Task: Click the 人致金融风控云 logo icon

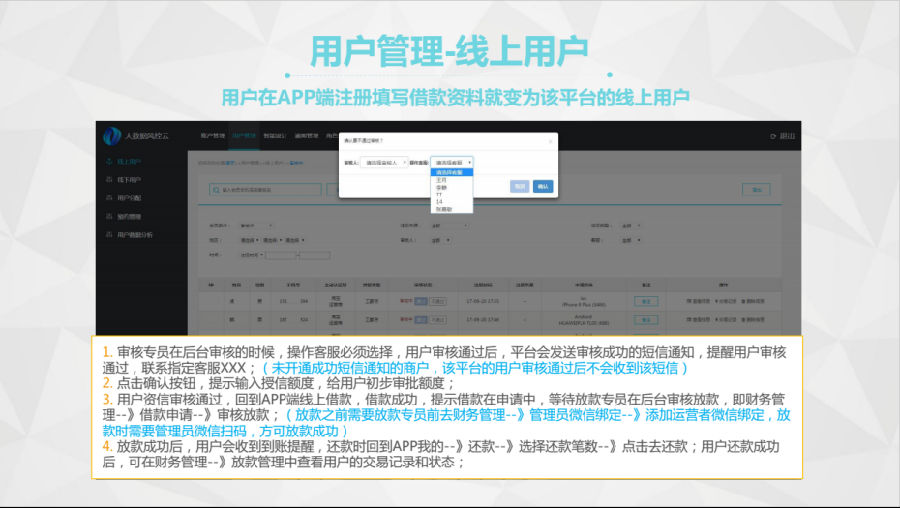Action: click(112, 136)
